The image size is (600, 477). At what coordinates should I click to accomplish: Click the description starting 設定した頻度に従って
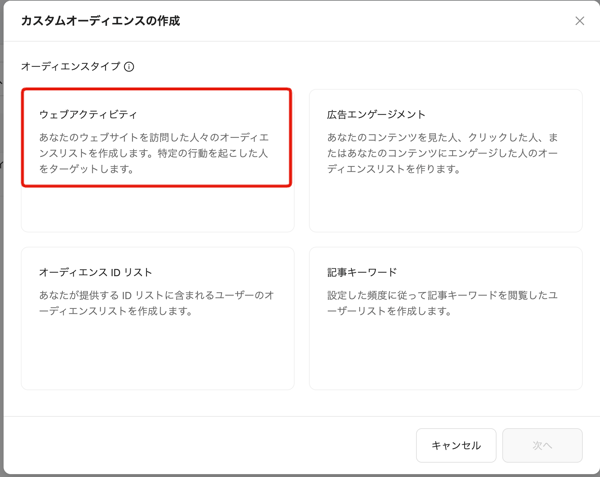[442, 303]
